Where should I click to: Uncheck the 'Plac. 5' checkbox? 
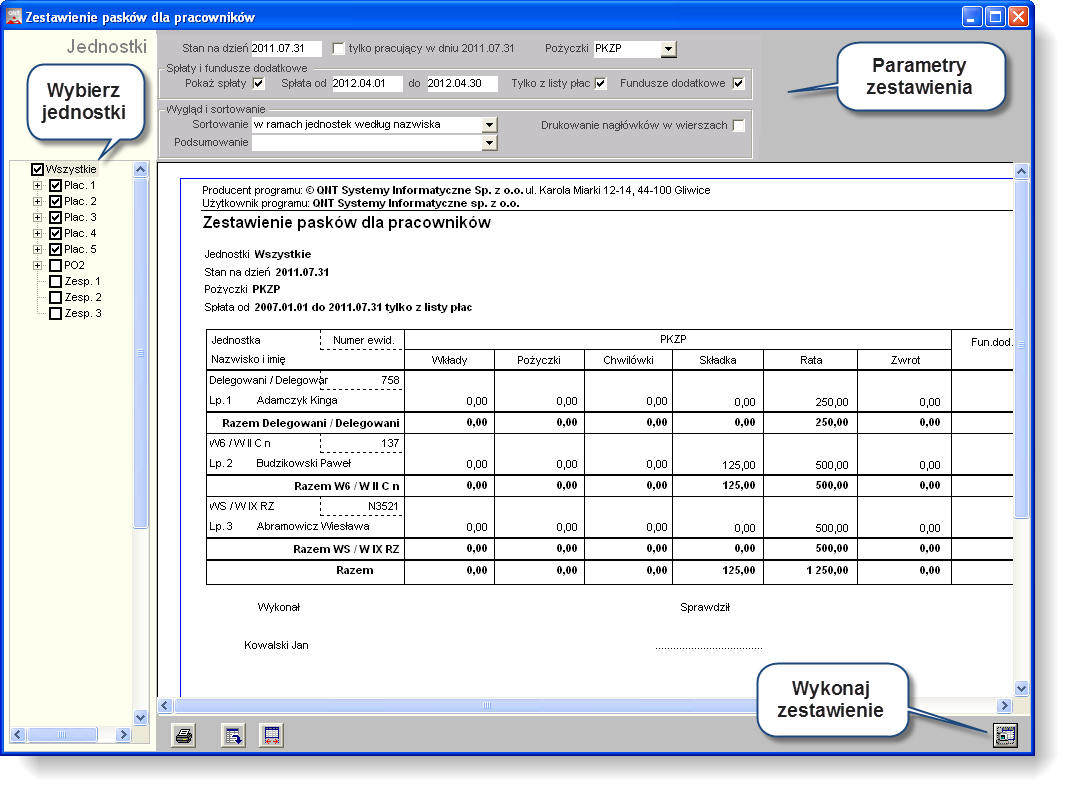tap(56, 250)
